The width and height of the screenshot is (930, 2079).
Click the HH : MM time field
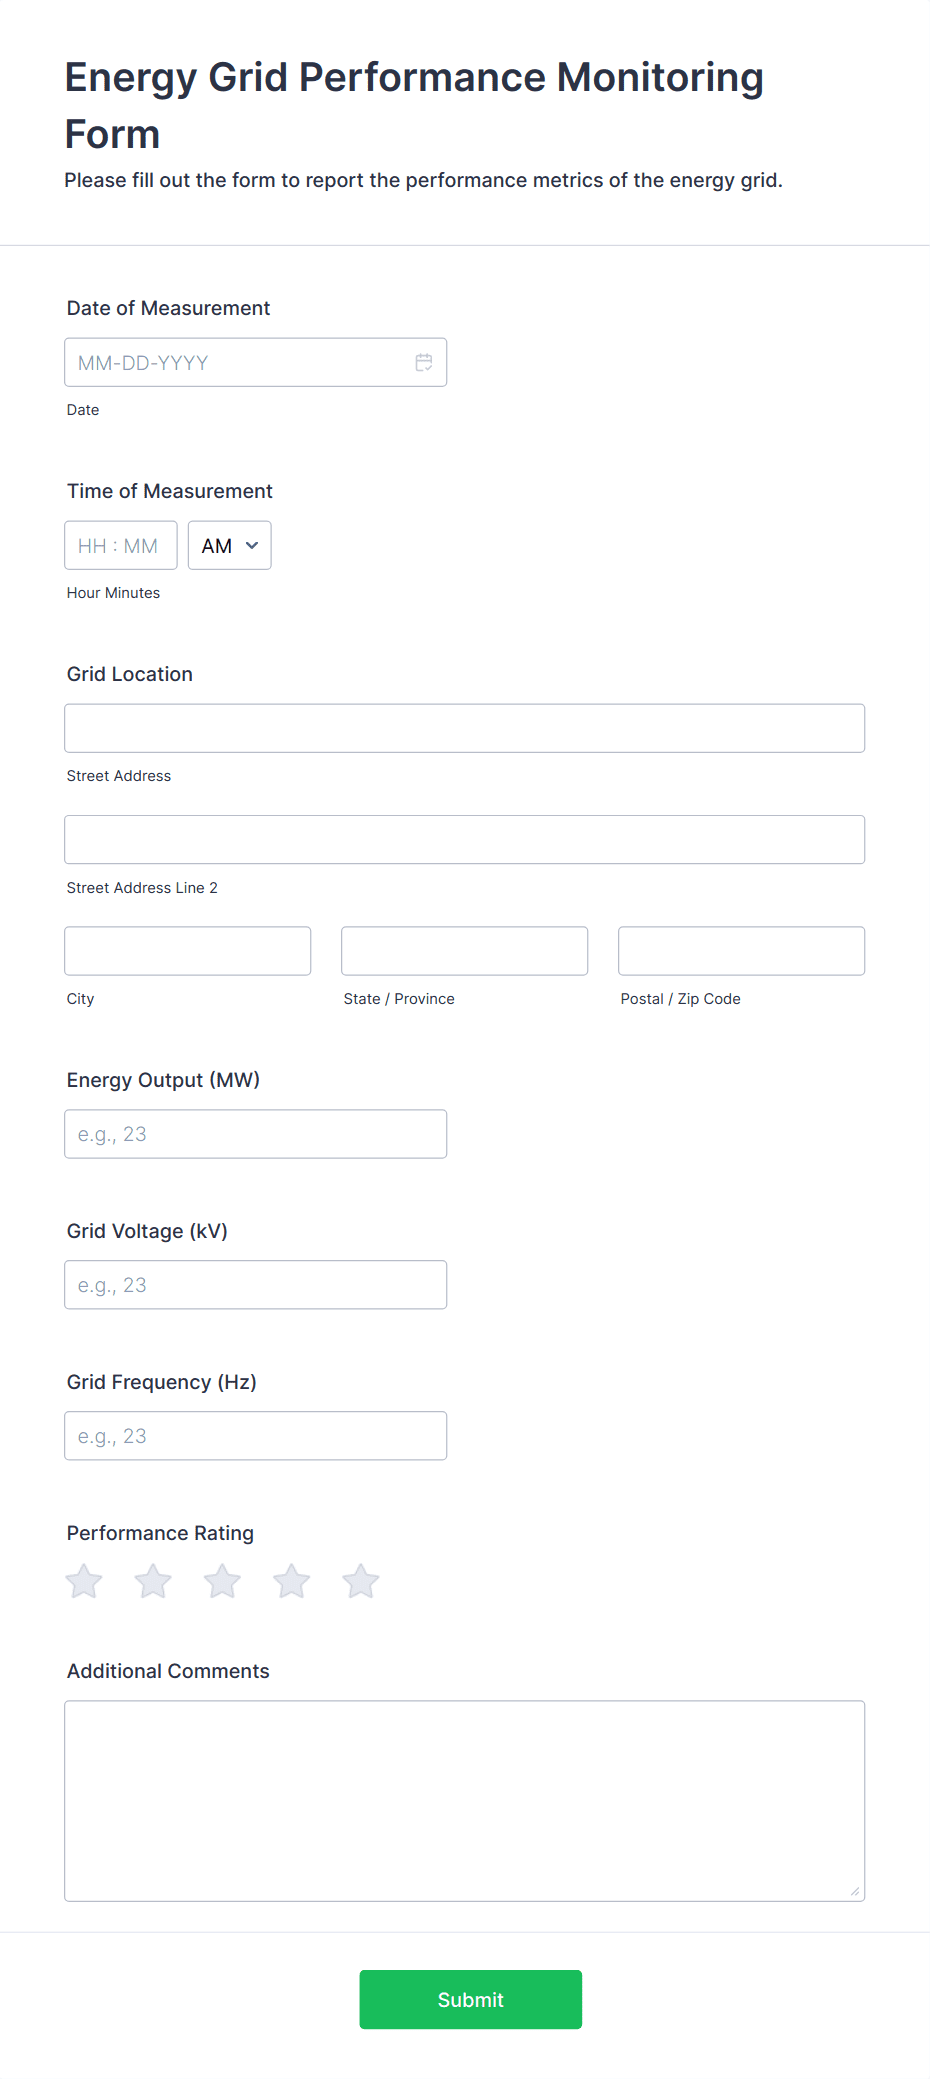coord(121,545)
